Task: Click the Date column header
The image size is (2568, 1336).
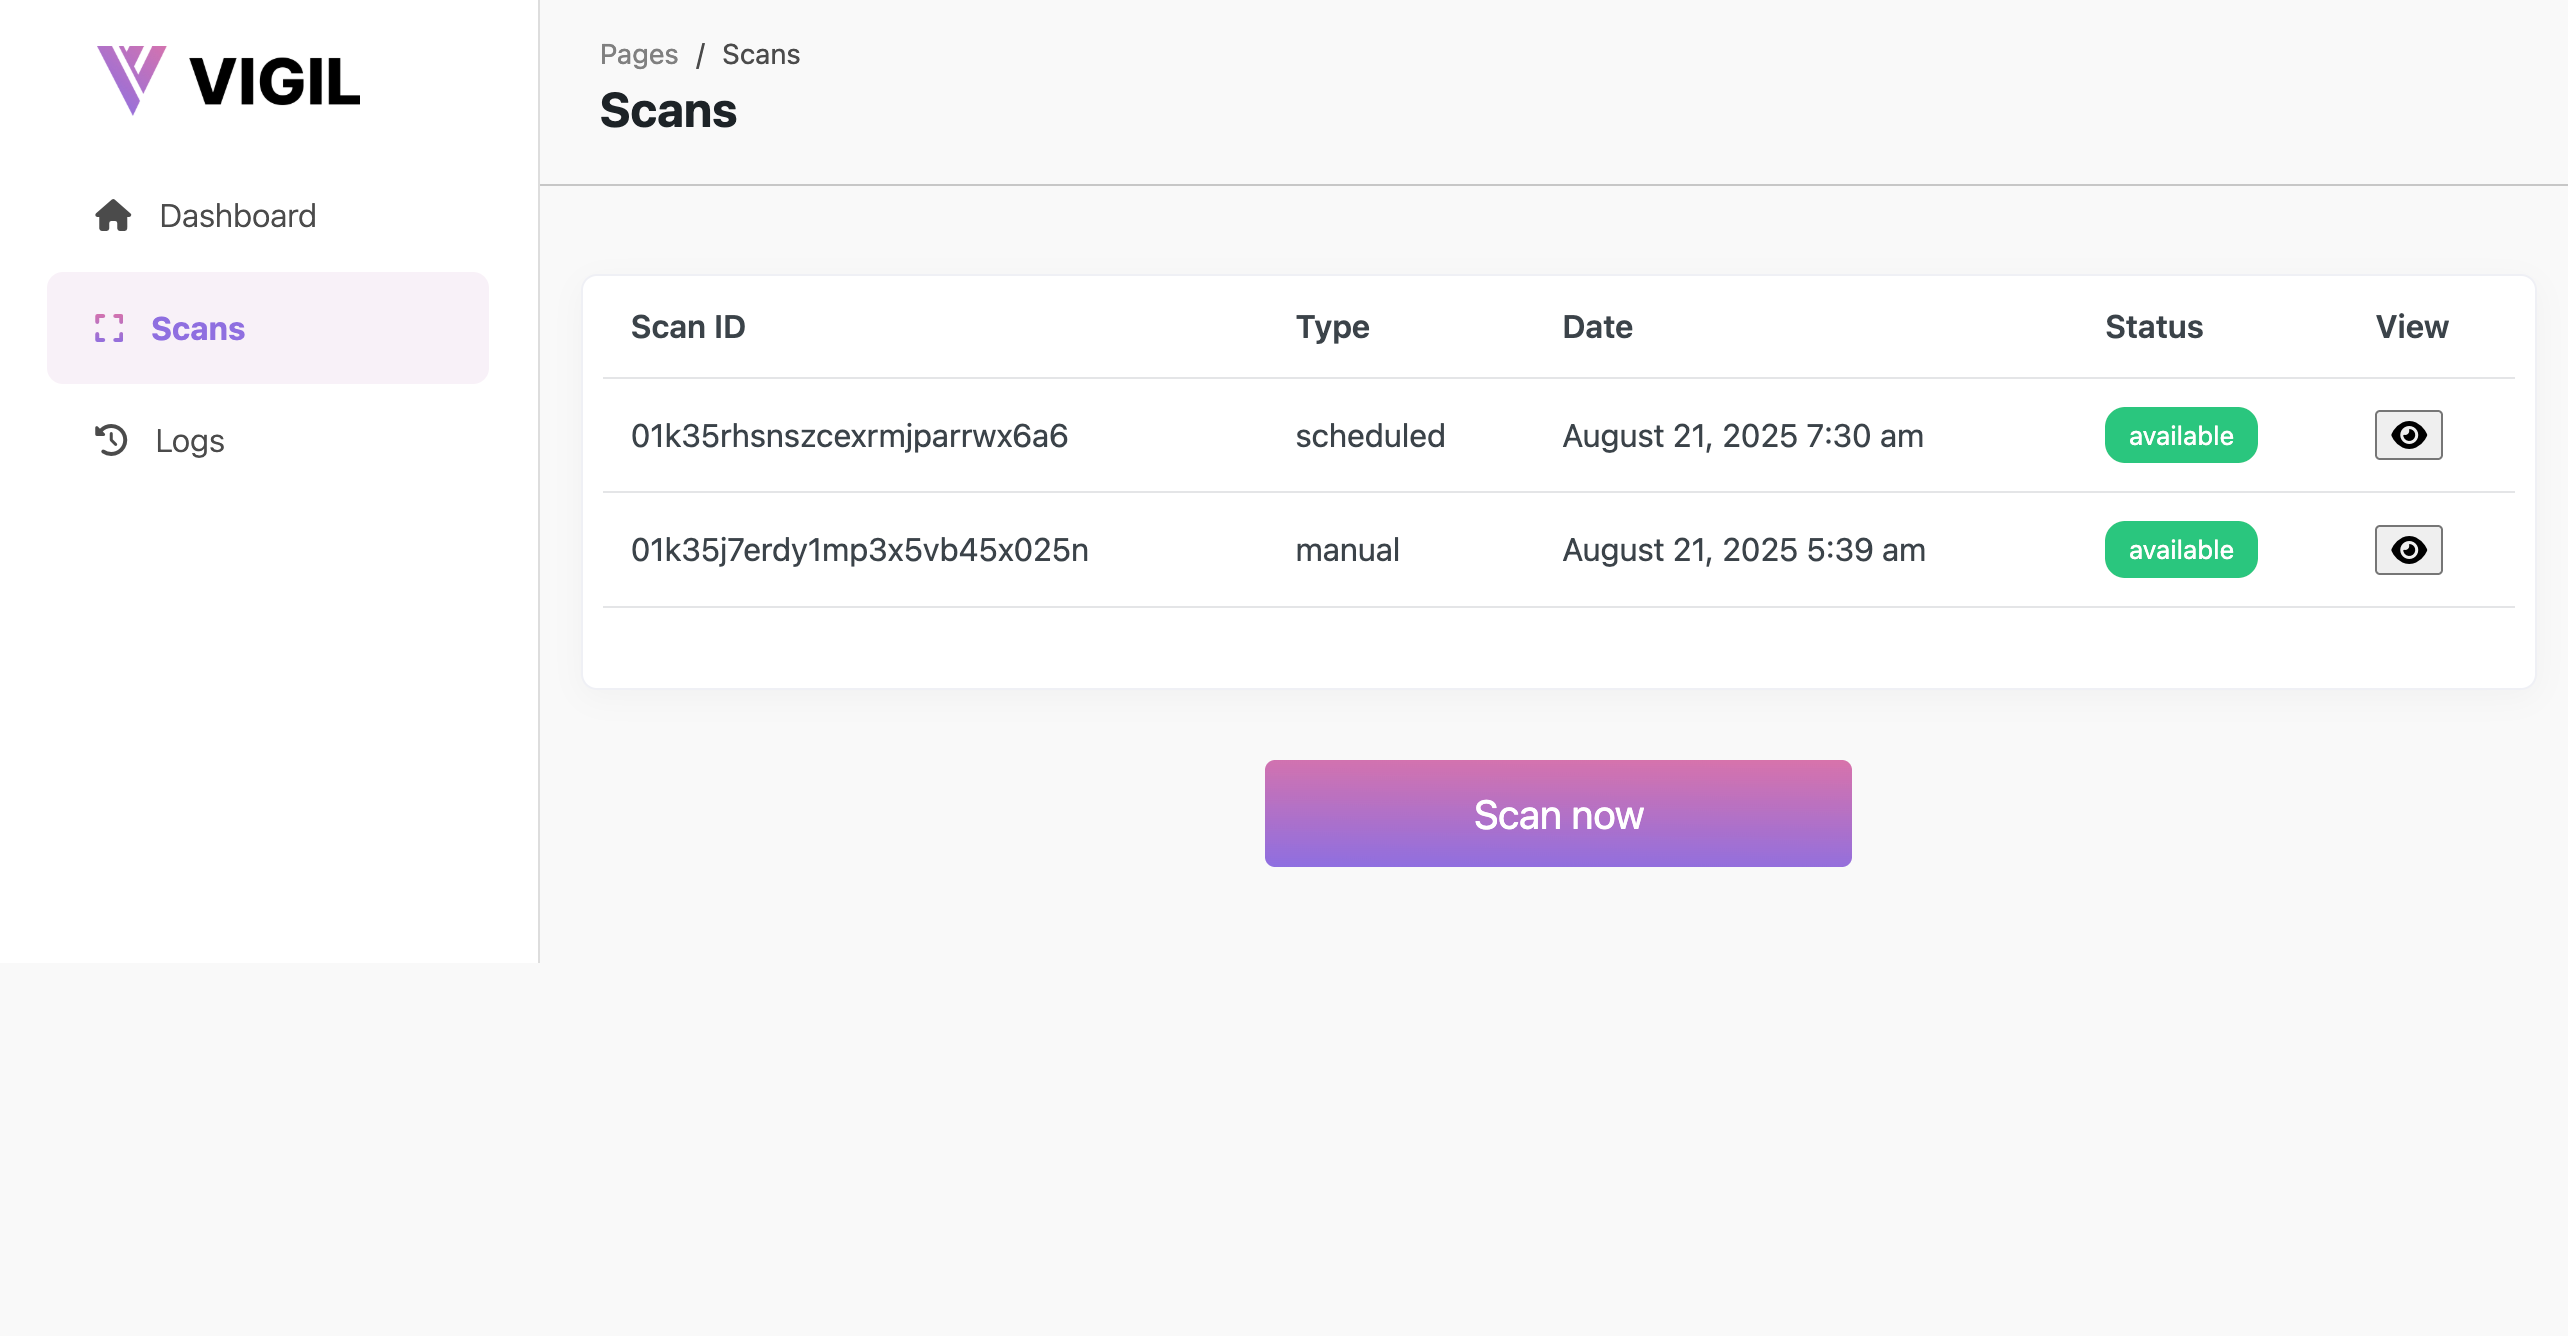Action: pos(1597,327)
